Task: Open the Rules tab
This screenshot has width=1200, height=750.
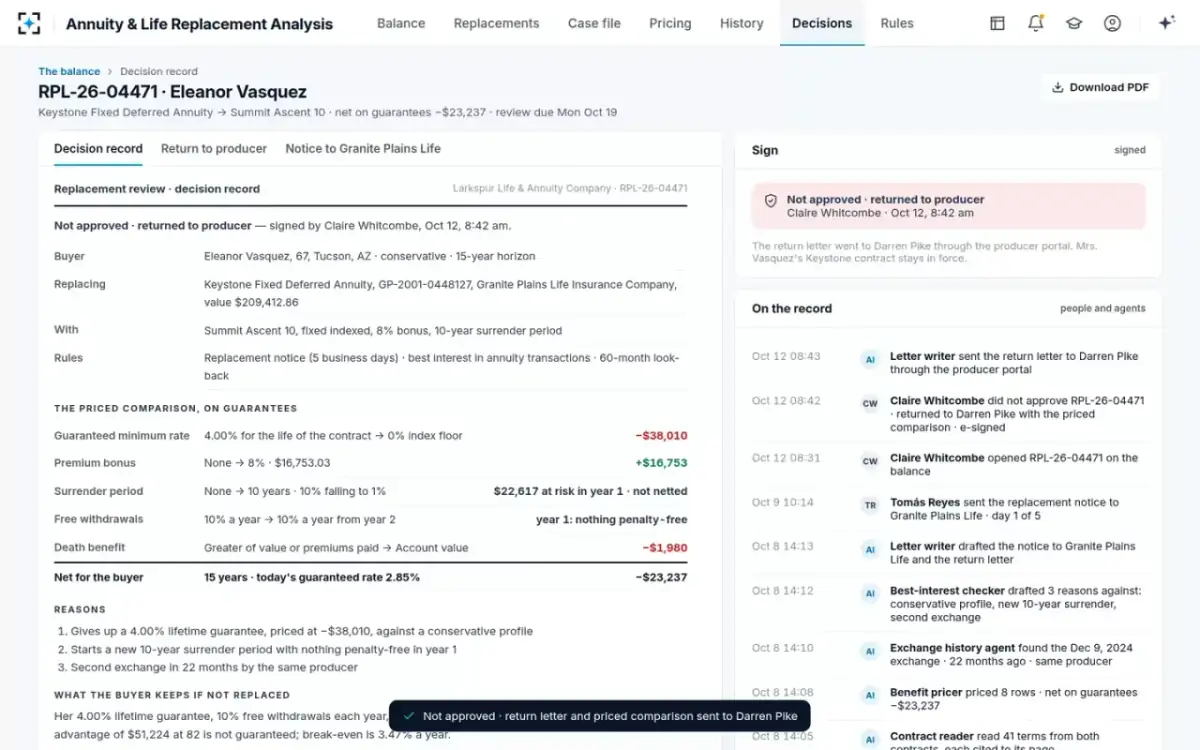Action: point(897,23)
